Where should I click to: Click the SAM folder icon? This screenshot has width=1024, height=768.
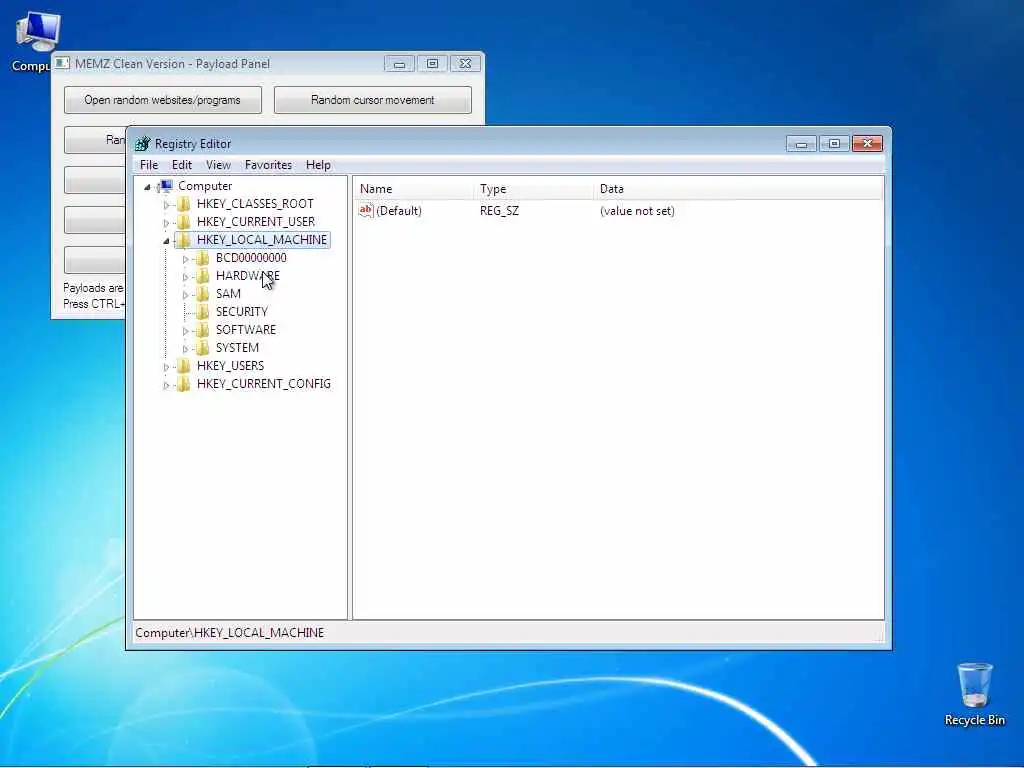[203, 294]
